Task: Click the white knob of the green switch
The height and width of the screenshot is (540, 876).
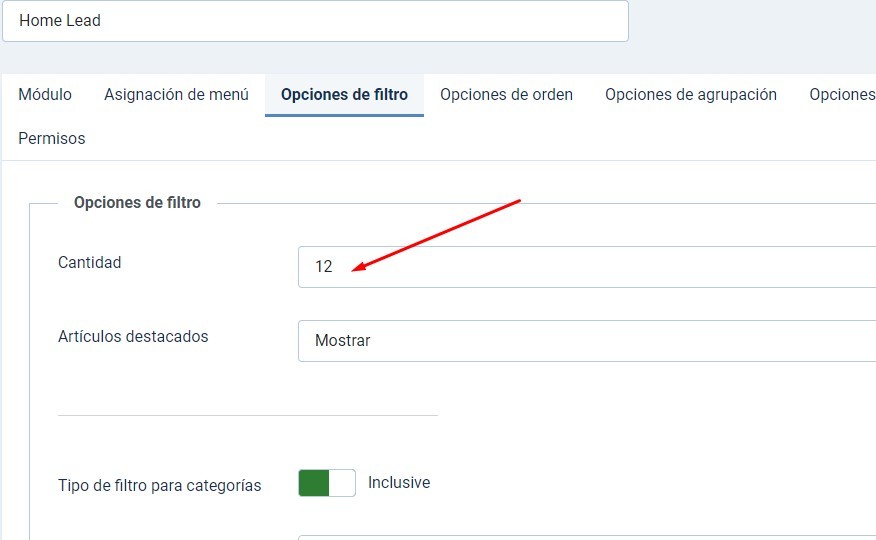Action: pyautogui.click(x=342, y=483)
